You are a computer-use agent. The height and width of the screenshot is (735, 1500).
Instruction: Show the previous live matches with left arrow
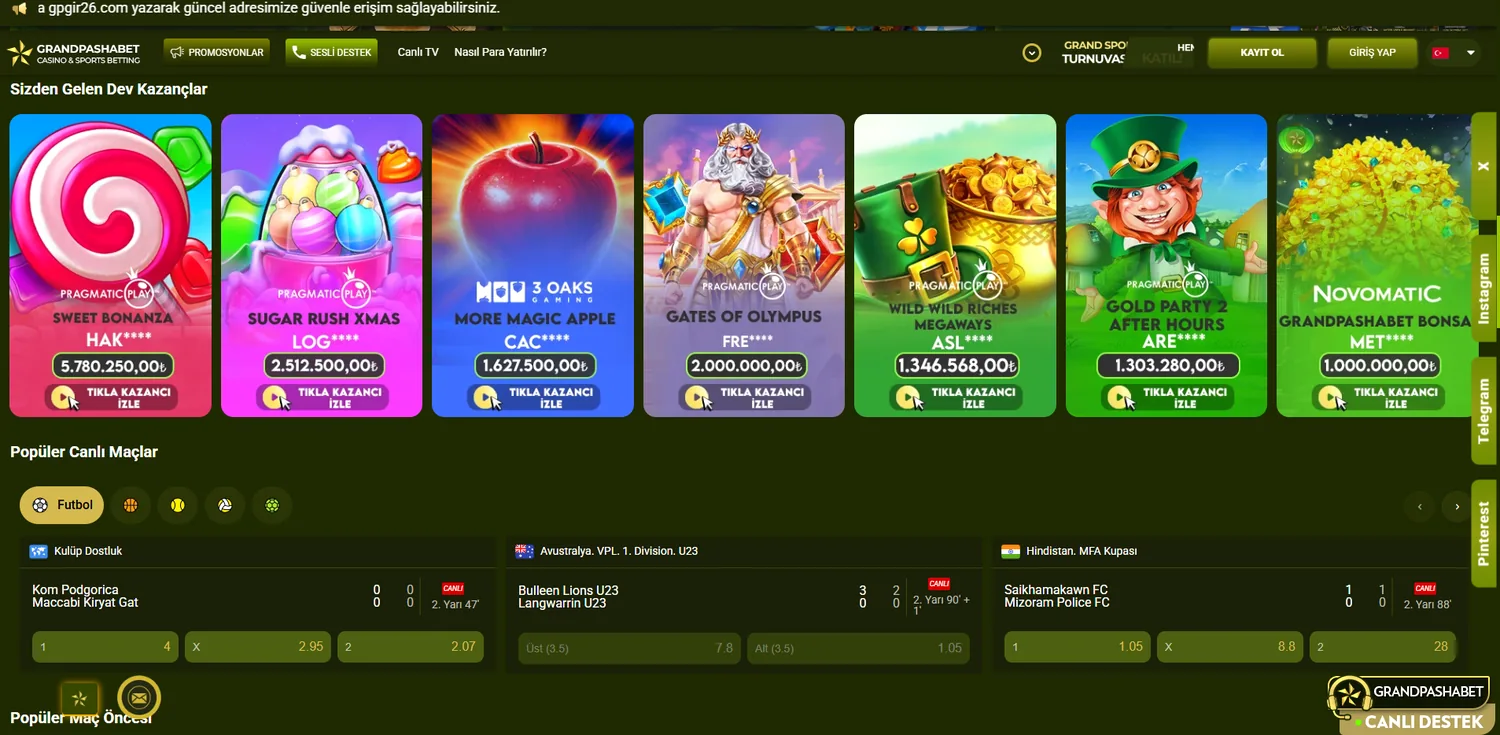[1419, 507]
